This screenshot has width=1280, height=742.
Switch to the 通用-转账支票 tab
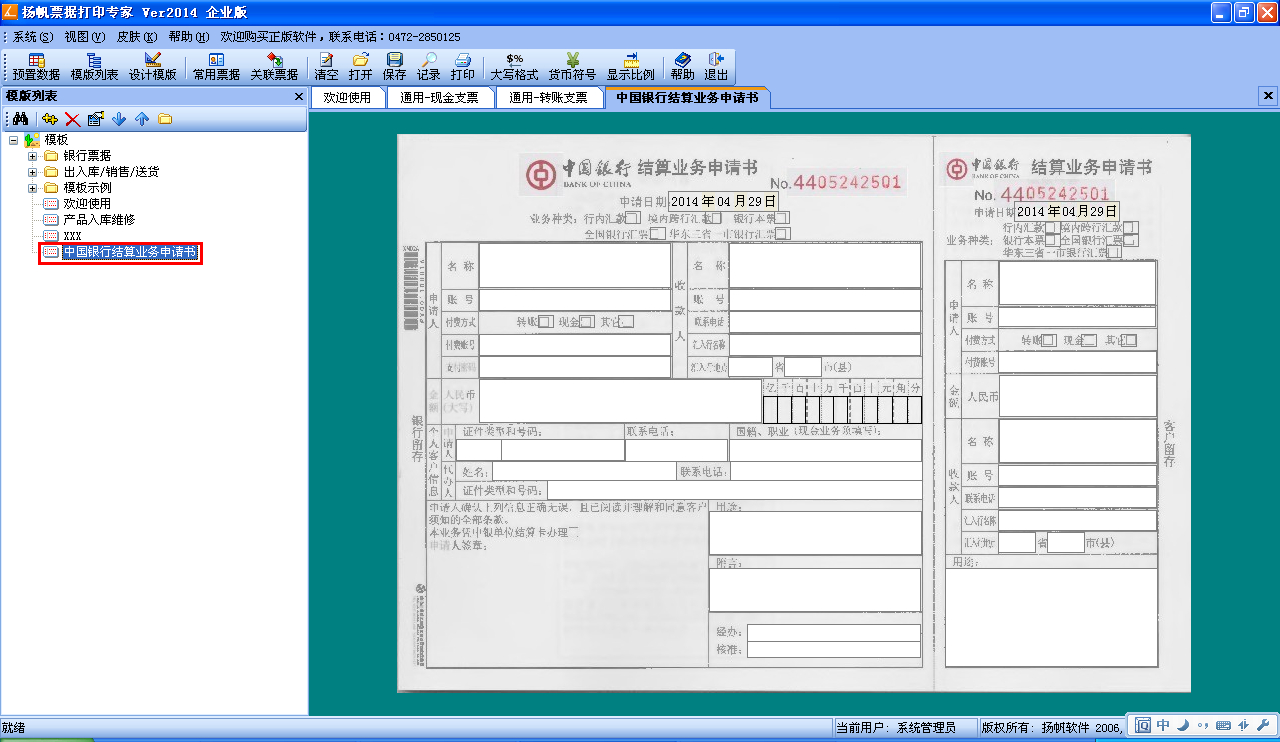tap(548, 97)
